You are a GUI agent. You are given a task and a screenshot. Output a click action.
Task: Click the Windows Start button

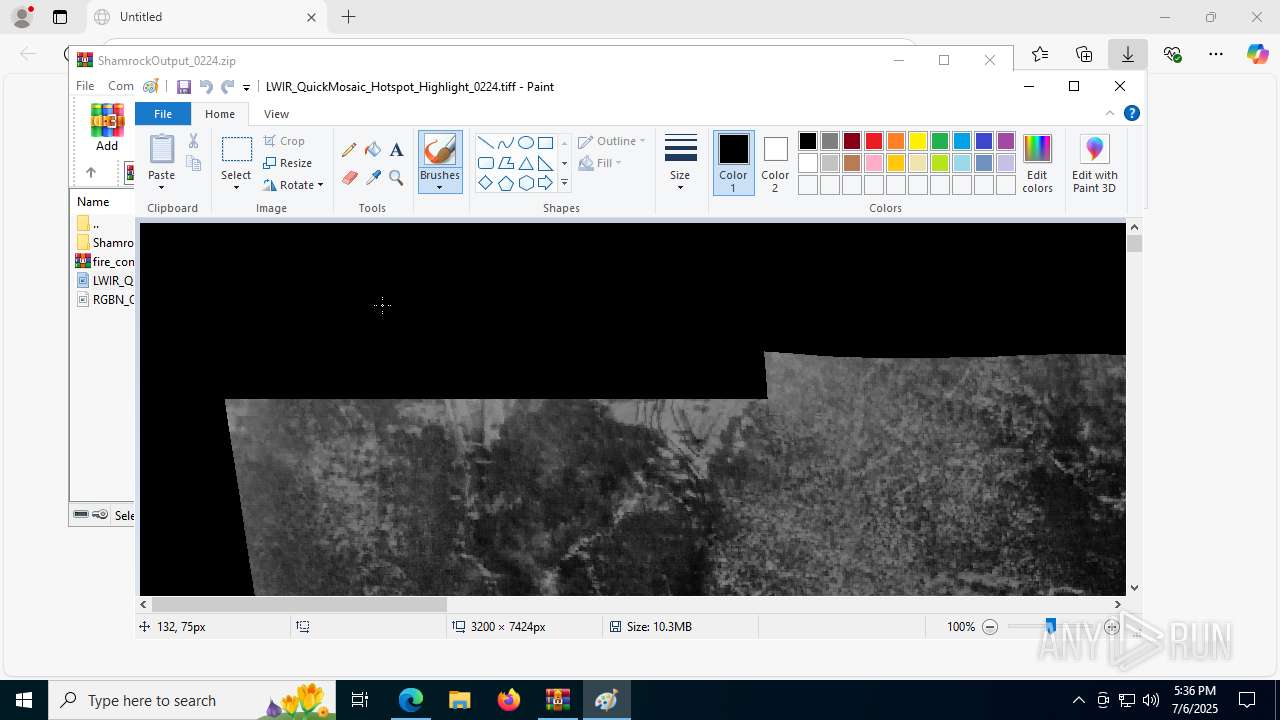click(x=24, y=700)
